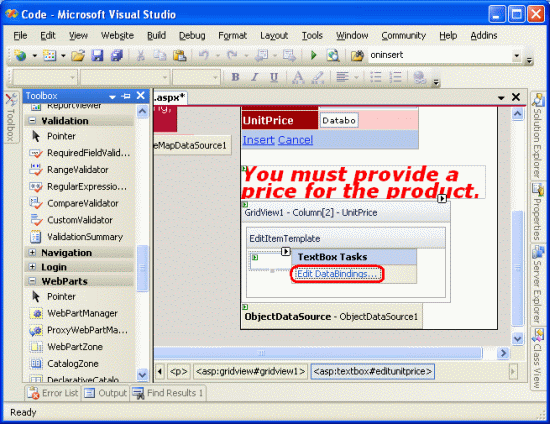Click the Insert link in the template
This screenshot has width=550, height=424.
[258, 140]
